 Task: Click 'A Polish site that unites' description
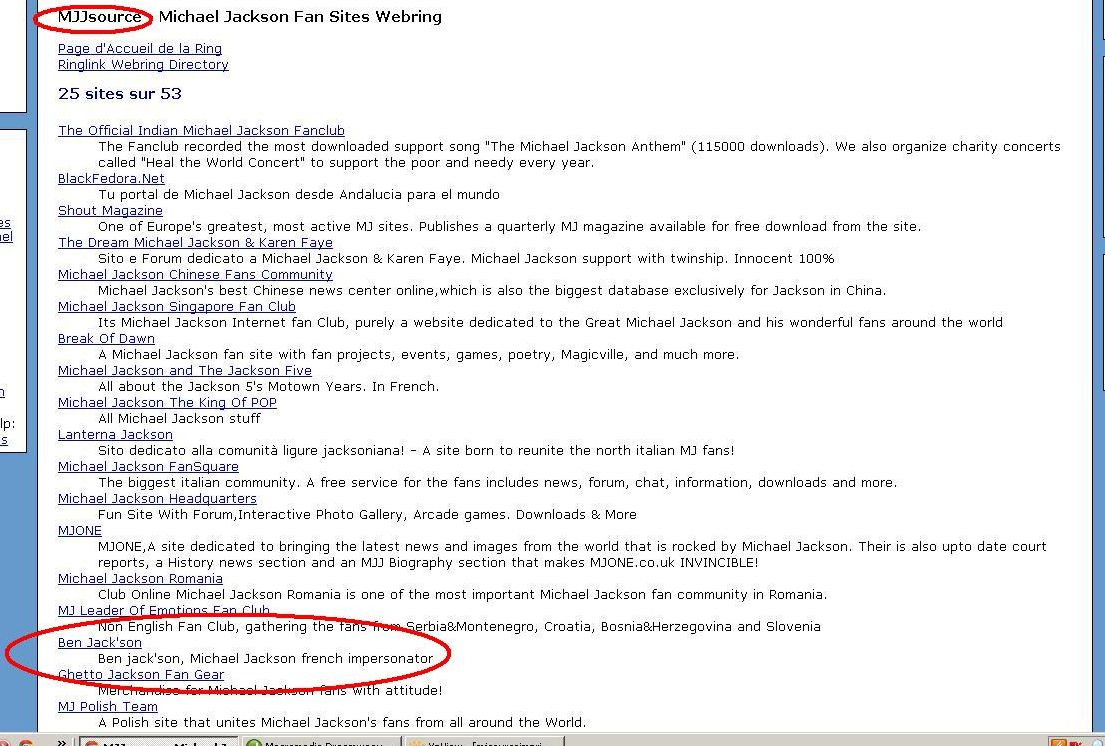[x=342, y=723]
